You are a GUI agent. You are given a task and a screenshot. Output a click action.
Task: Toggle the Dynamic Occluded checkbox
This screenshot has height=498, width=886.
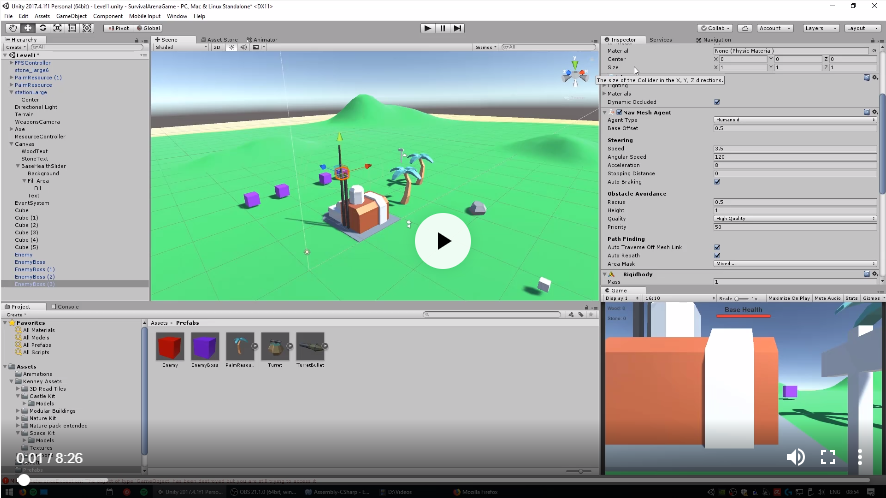point(717,102)
